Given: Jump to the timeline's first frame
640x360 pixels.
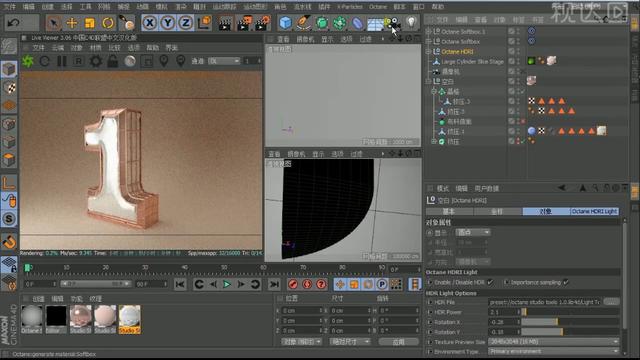Looking at the screenshot, I should tap(180, 284).
